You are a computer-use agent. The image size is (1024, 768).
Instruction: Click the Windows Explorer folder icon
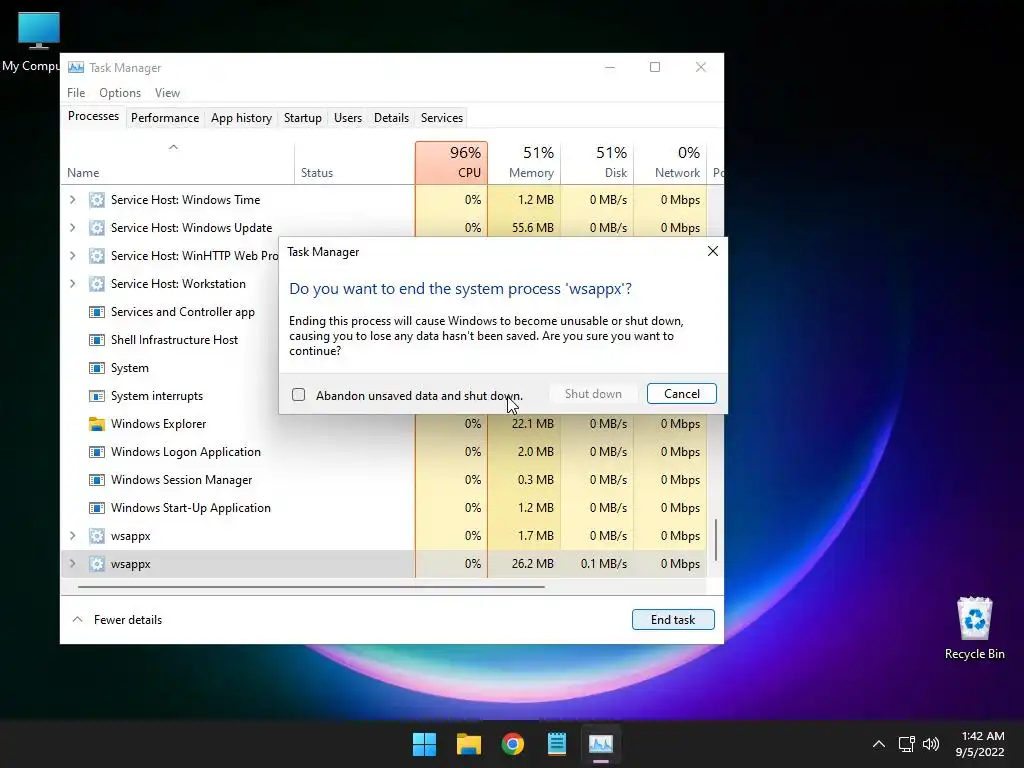coord(97,424)
